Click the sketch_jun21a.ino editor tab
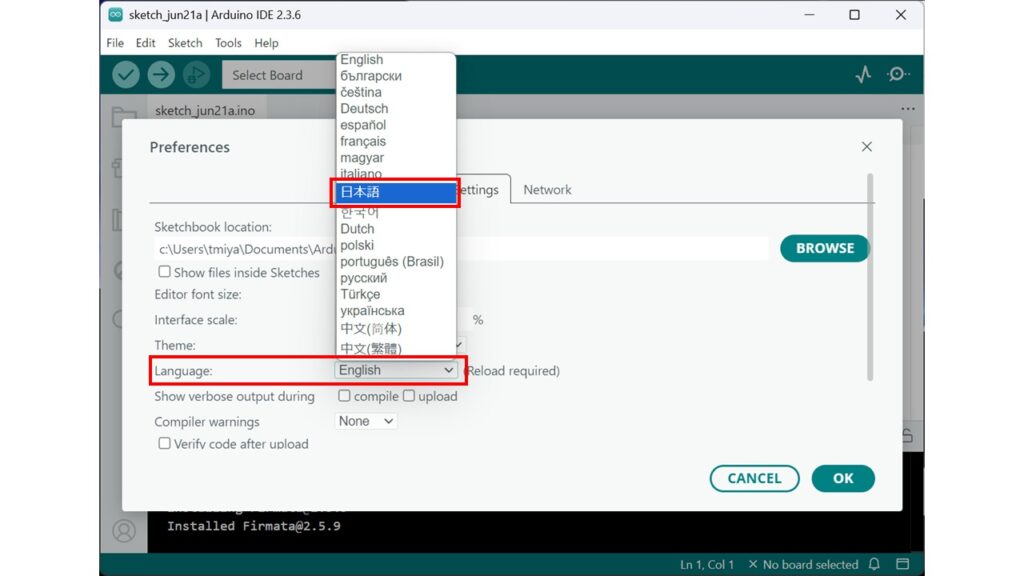This screenshot has height=576, width=1024. pos(205,110)
